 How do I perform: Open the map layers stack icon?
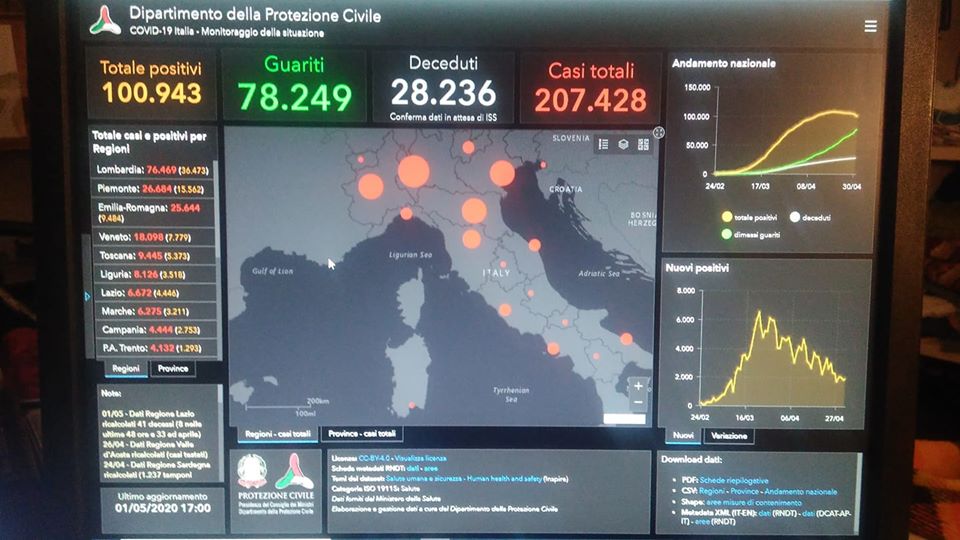[623, 144]
